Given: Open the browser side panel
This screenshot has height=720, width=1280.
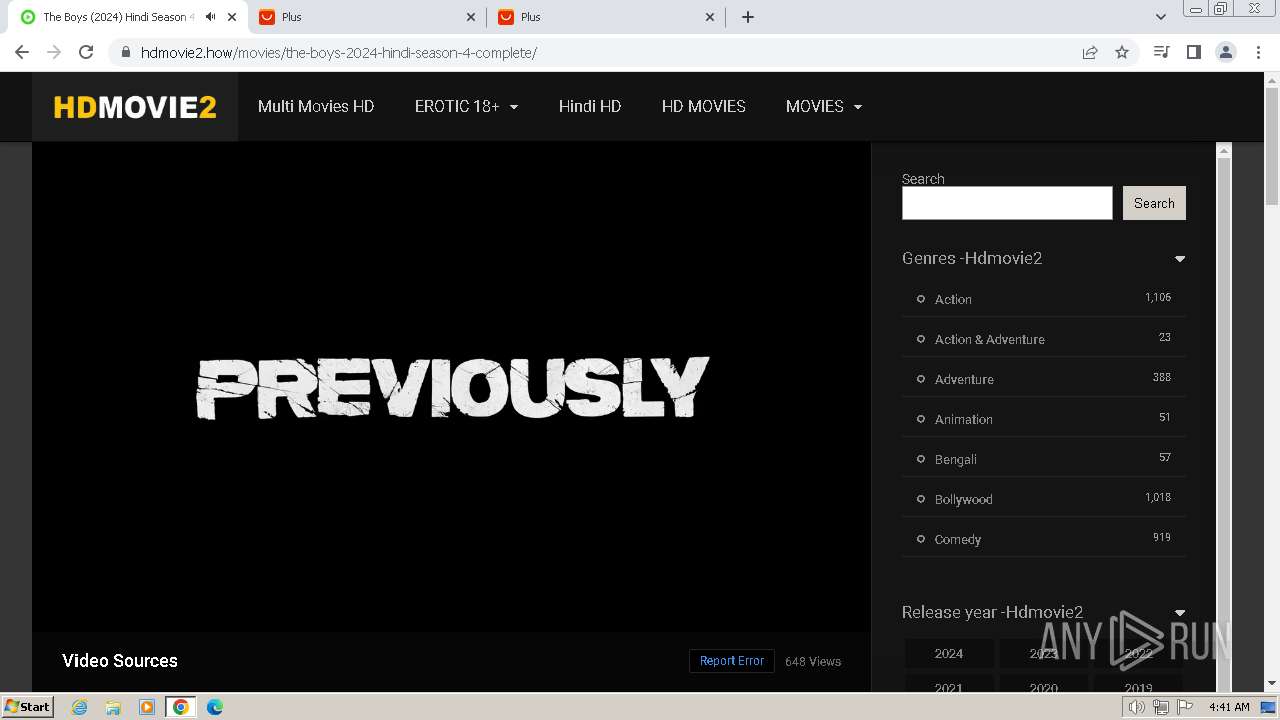Looking at the screenshot, I should click(x=1193, y=52).
